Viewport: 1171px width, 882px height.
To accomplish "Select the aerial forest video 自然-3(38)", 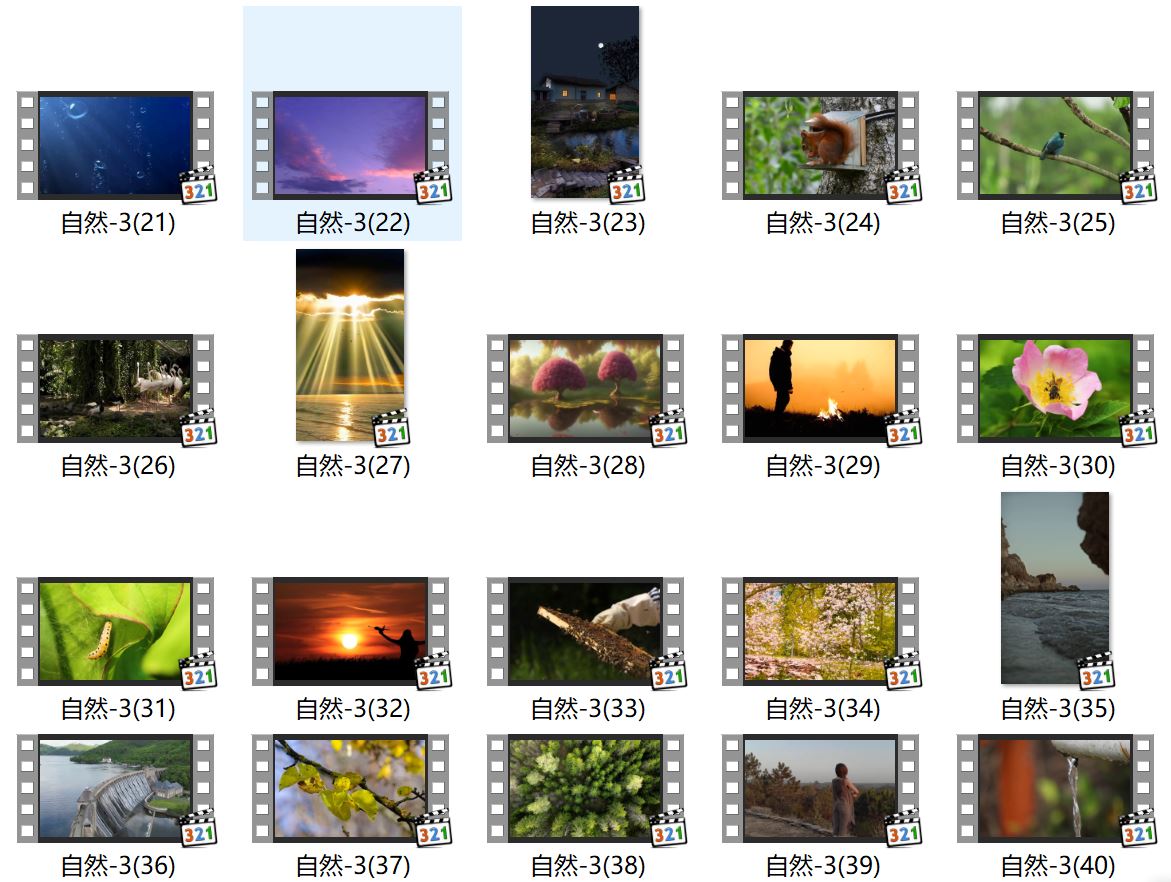I will (x=585, y=789).
